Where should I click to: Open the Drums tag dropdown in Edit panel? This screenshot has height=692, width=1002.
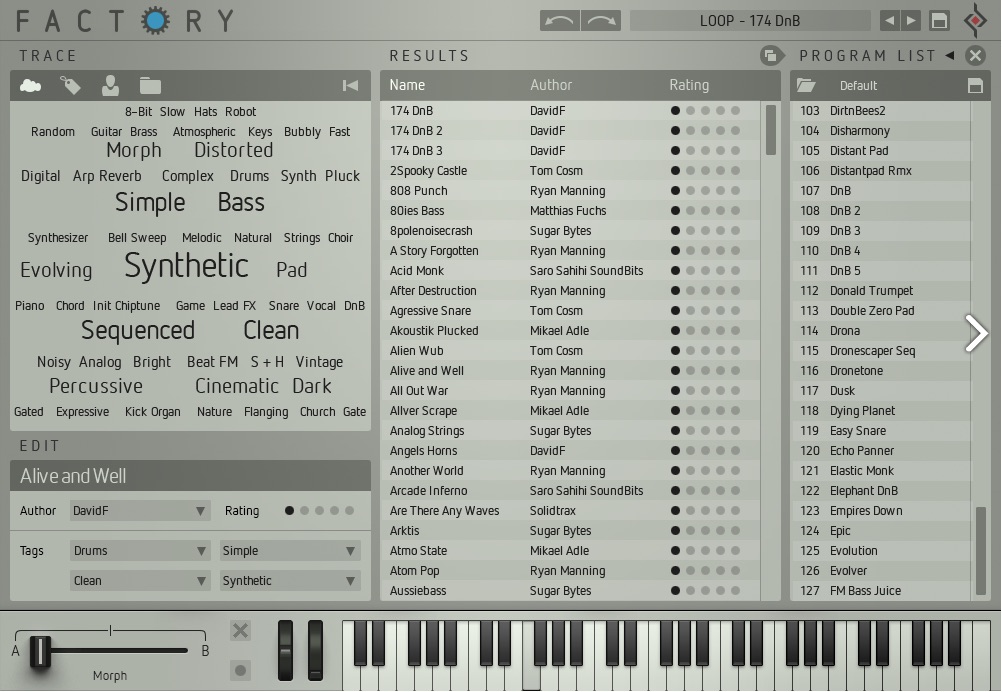139,550
